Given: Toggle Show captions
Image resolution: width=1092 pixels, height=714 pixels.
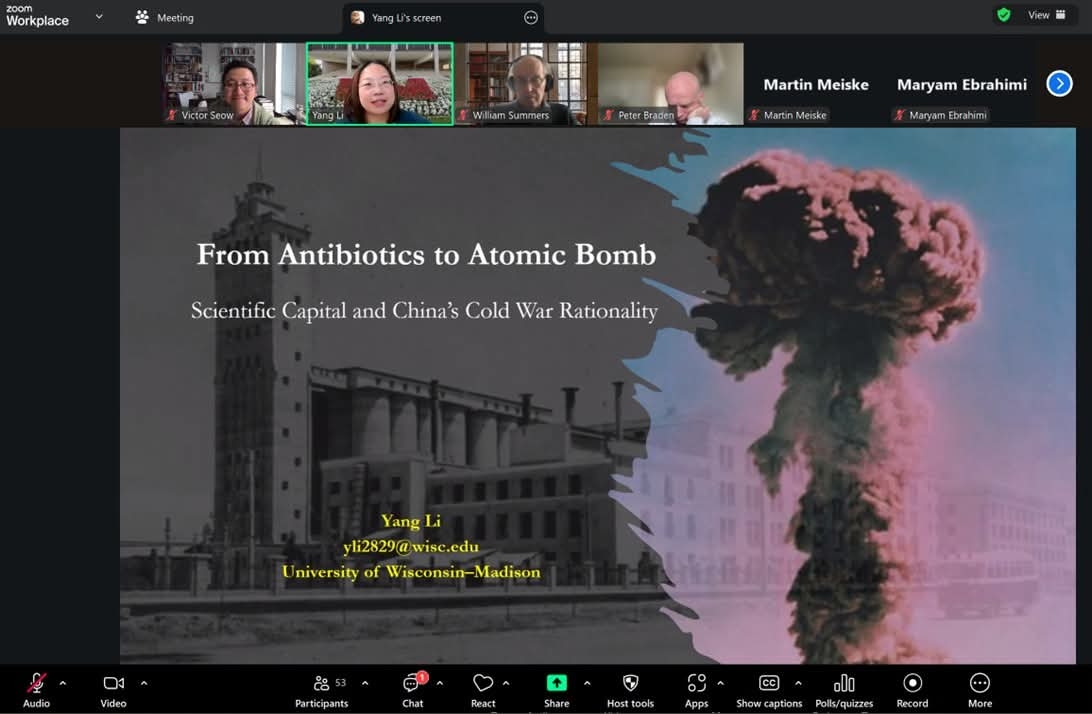Looking at the screenshot, I should (768, 690).
